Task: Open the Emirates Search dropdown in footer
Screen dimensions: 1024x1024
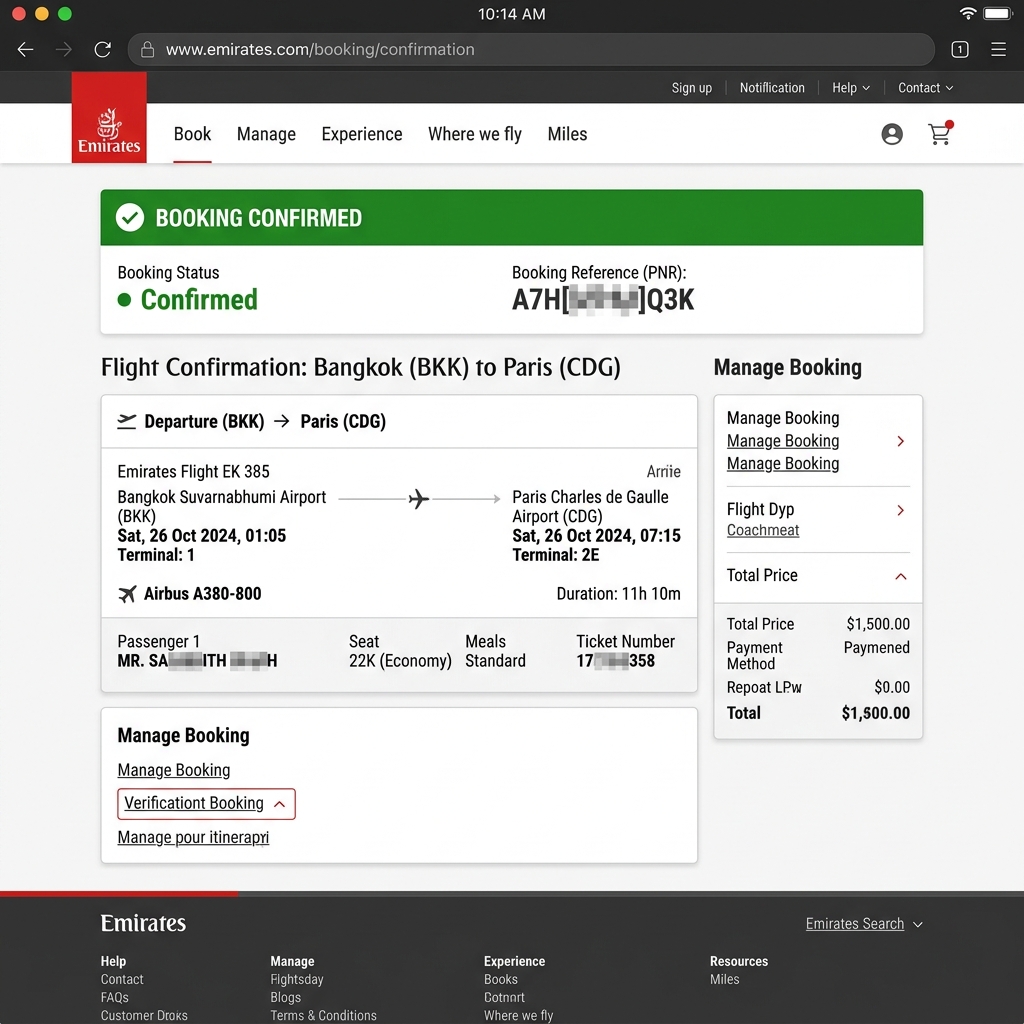Action: (x=863, y=923)
